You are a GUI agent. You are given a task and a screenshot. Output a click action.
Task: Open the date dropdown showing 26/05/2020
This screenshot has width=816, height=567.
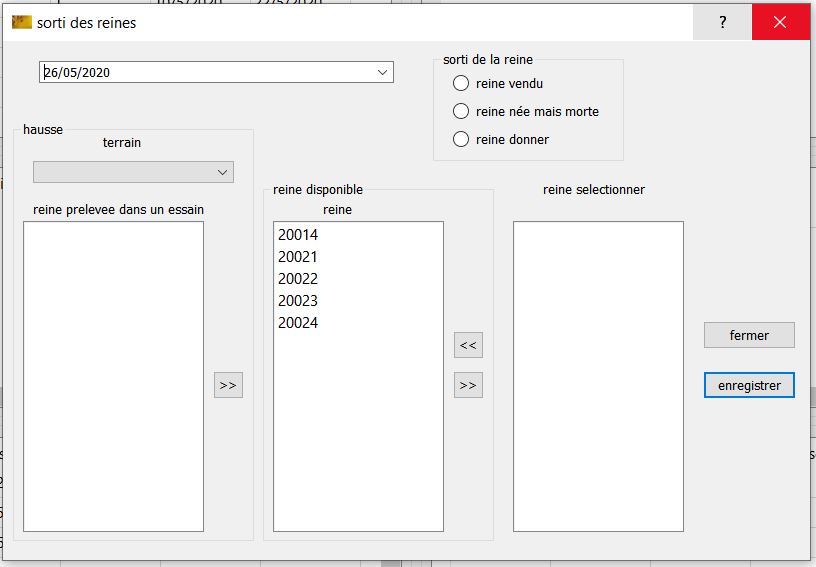[382, 72]
